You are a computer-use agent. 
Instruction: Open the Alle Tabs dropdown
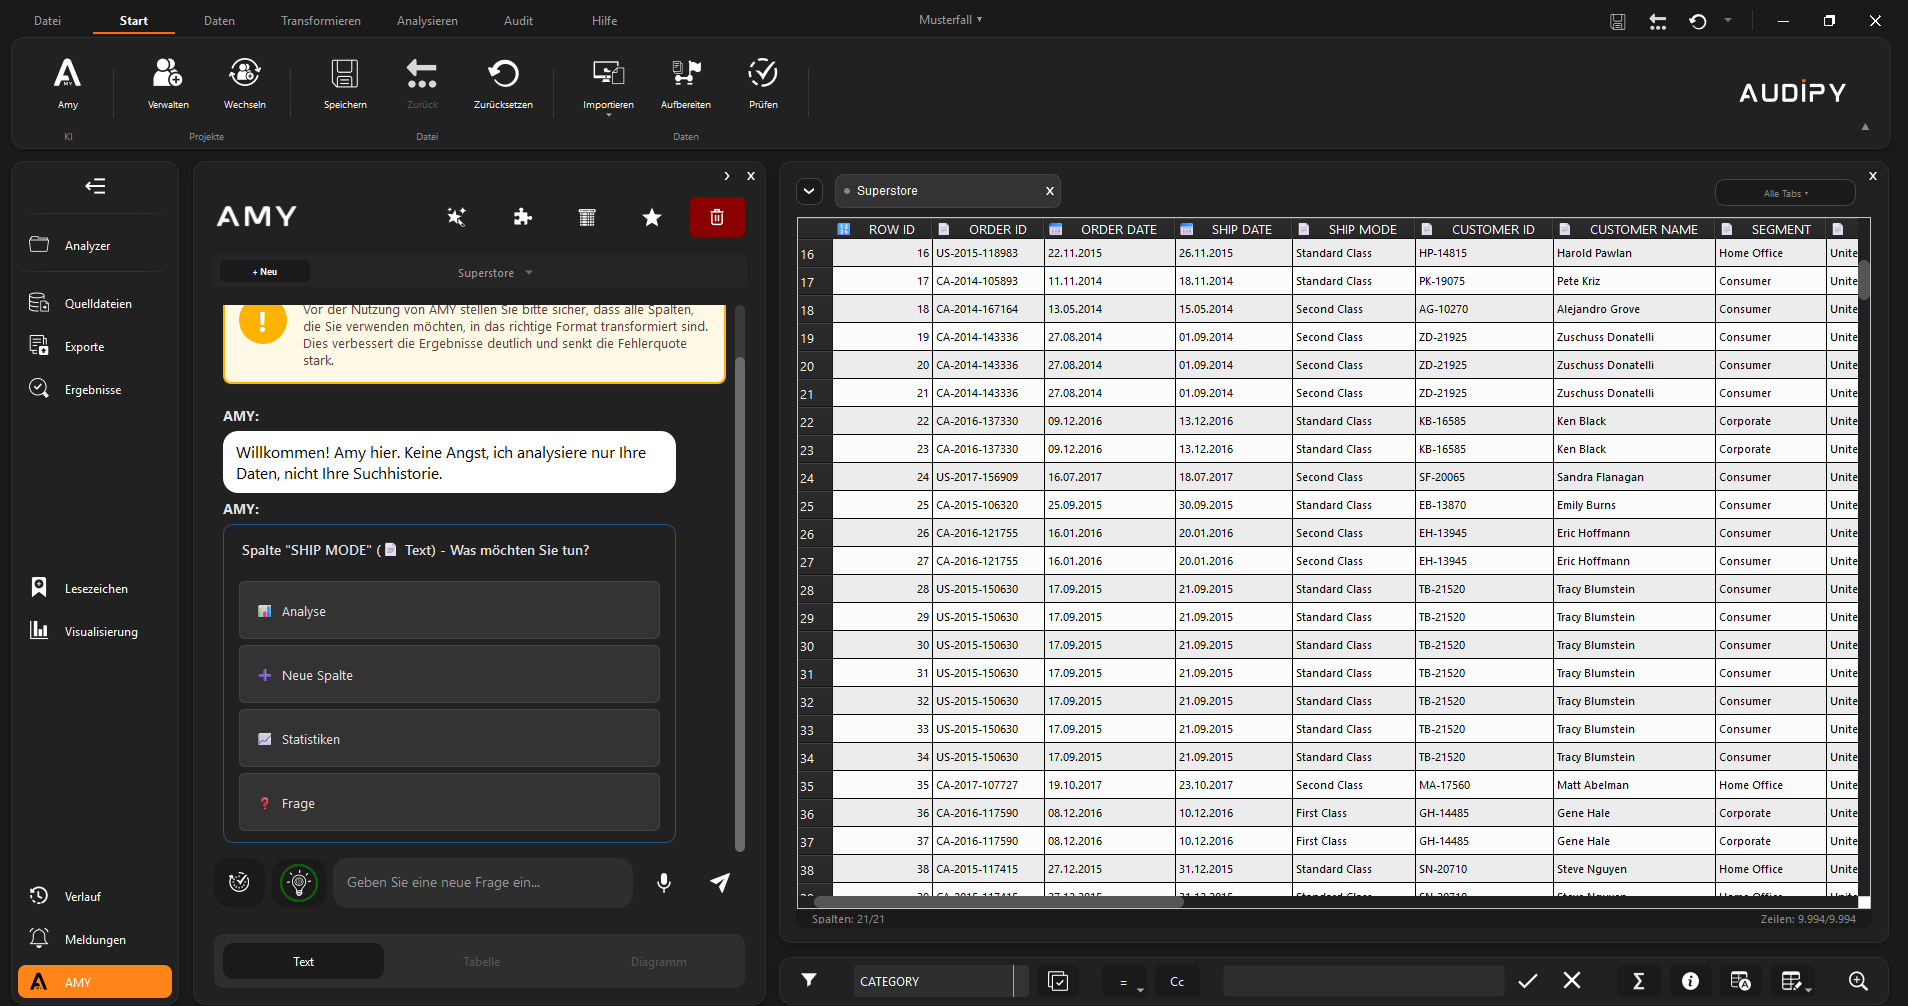1785,193
